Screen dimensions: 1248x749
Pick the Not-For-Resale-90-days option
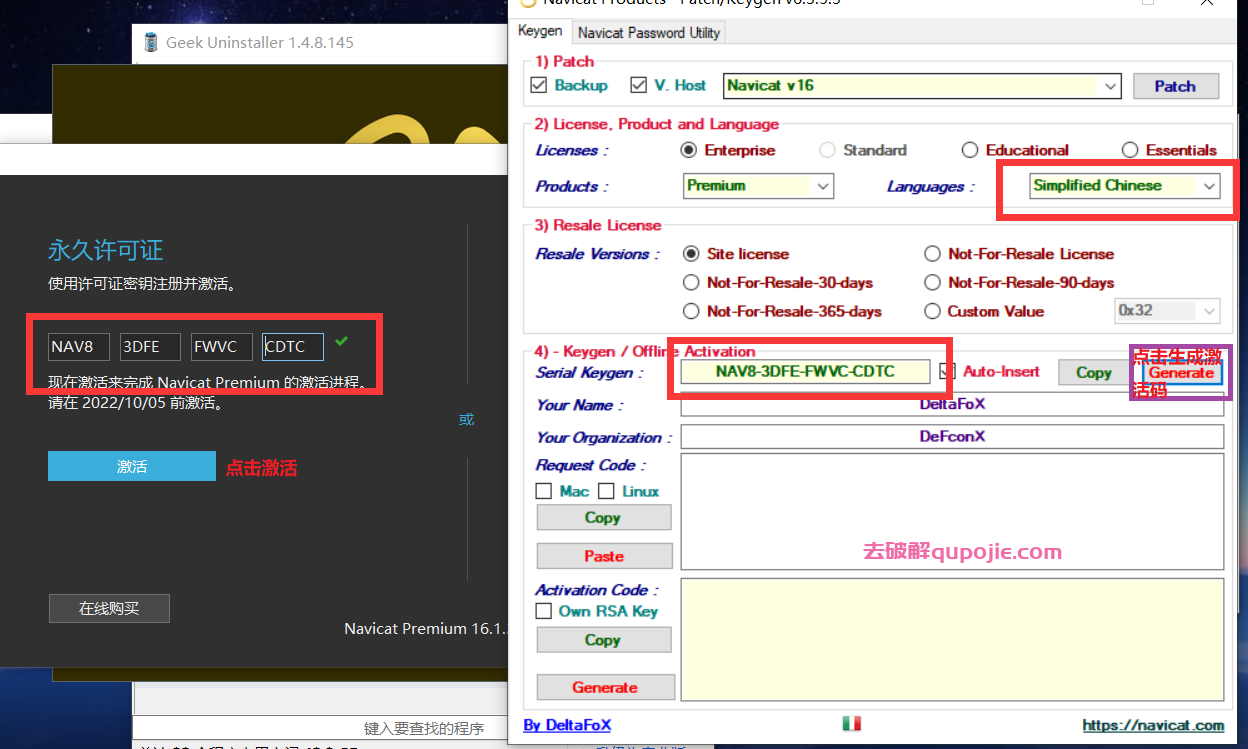point(932,283)
